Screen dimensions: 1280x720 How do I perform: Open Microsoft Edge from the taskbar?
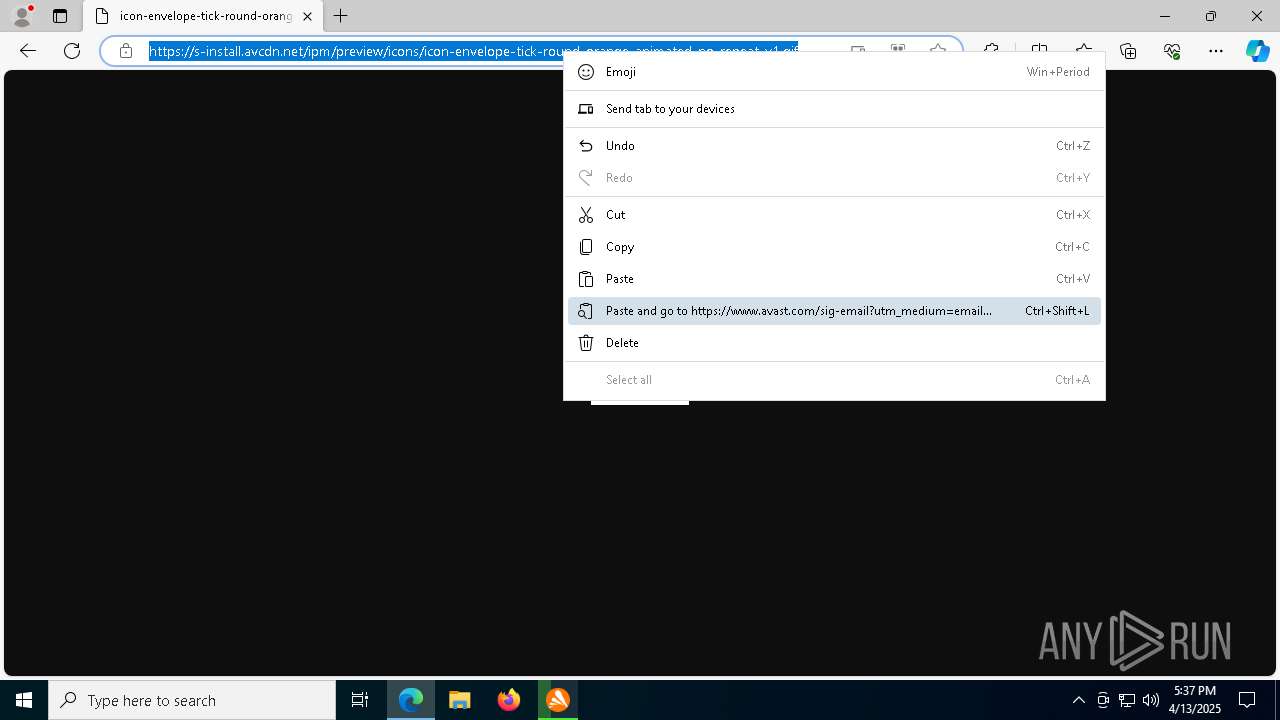pyautogui.click(x=411, y=700)
